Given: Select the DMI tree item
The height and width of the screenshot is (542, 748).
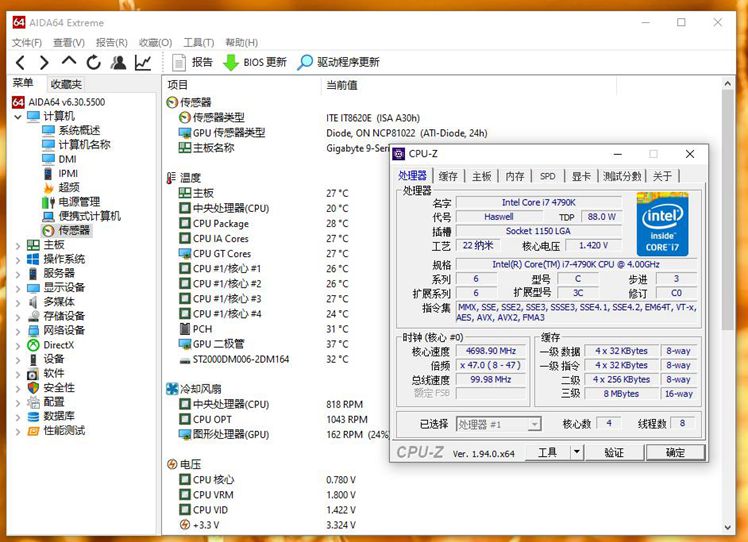Looking at the screenshot, I should pyautogui.click(x=59, y=159).
